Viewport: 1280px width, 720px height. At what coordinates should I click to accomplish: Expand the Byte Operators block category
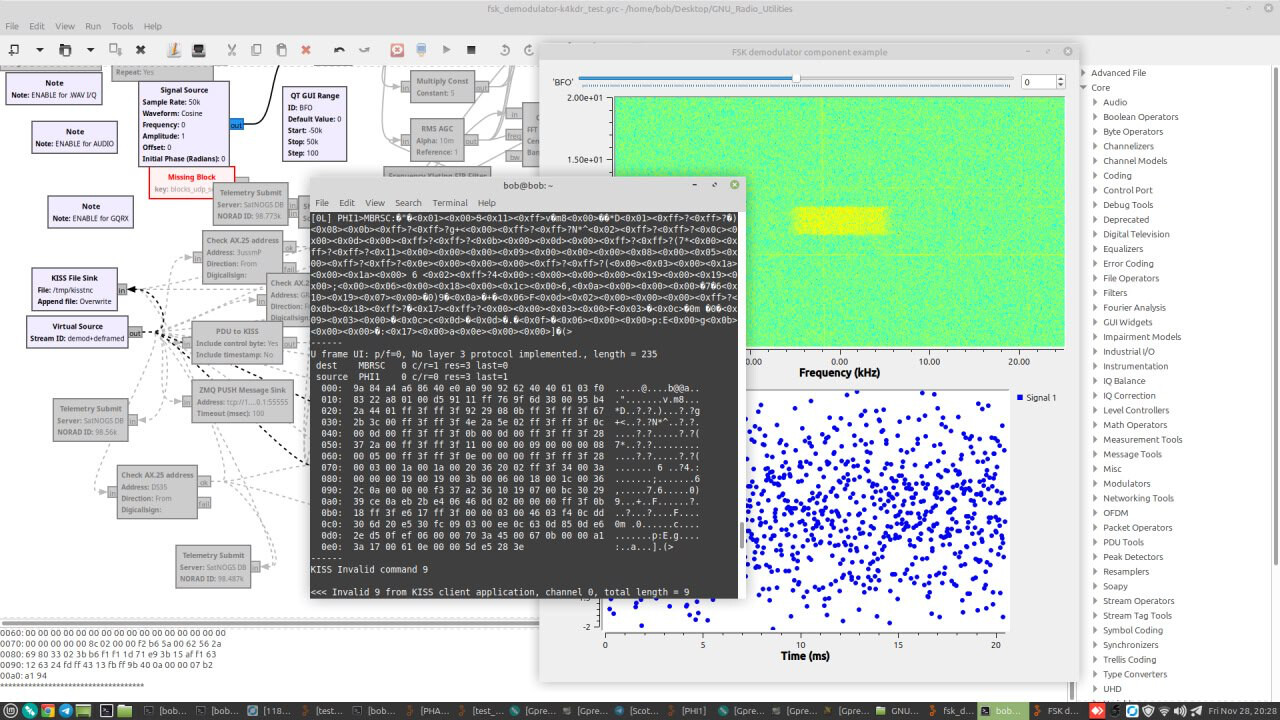click(x=1097, y=132)
